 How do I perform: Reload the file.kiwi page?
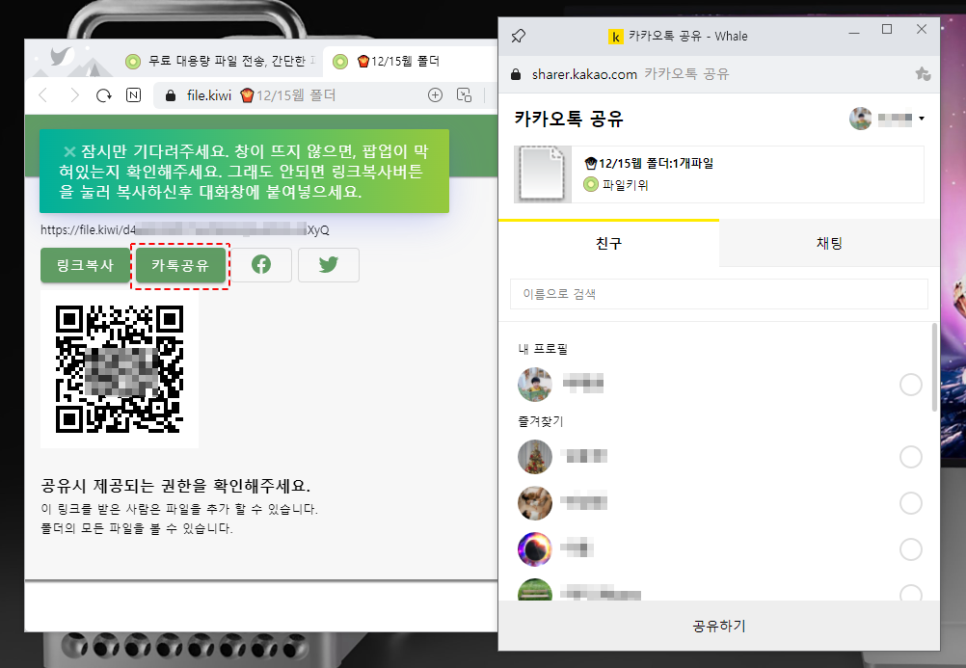click(x=104, y=95)
